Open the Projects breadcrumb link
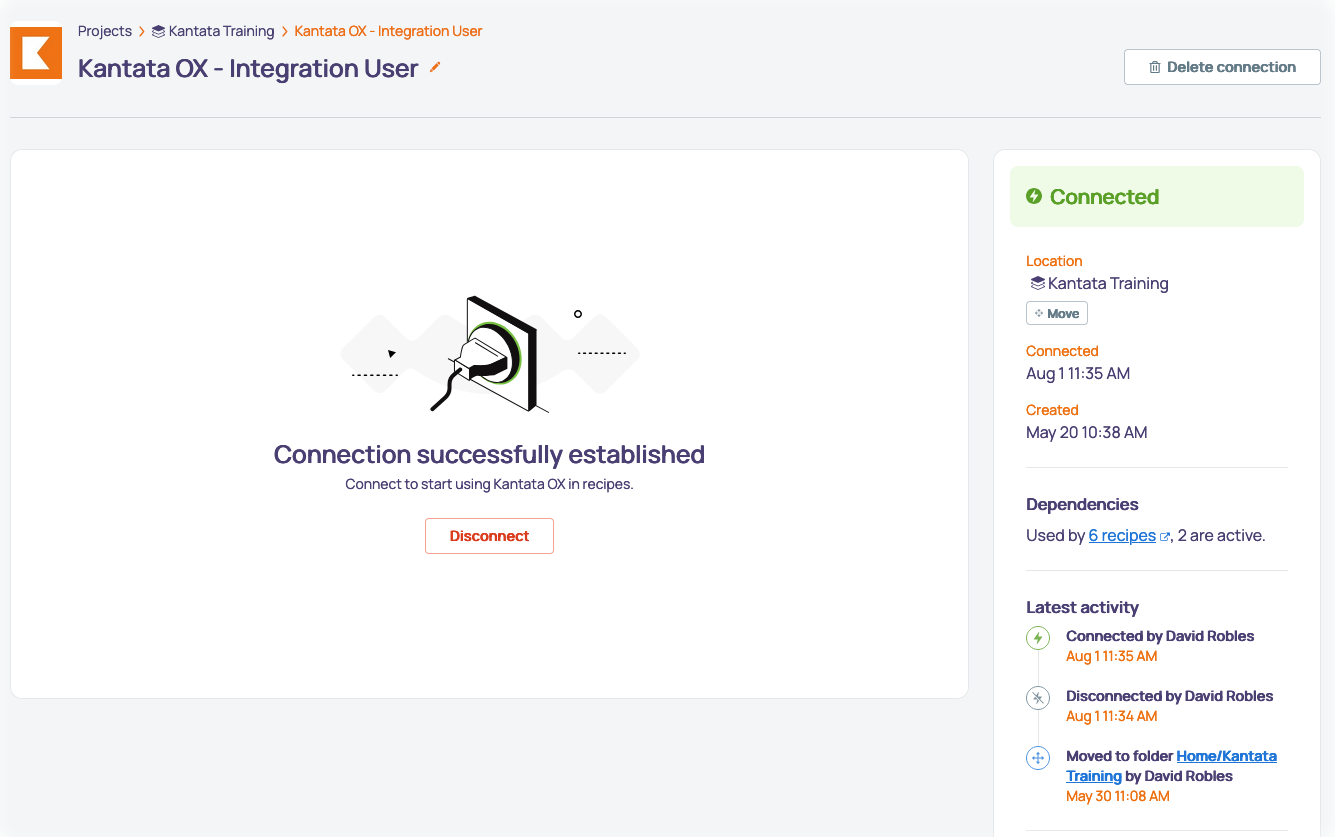The height and width of the screenshot is (837, 1335). point(105,31)
